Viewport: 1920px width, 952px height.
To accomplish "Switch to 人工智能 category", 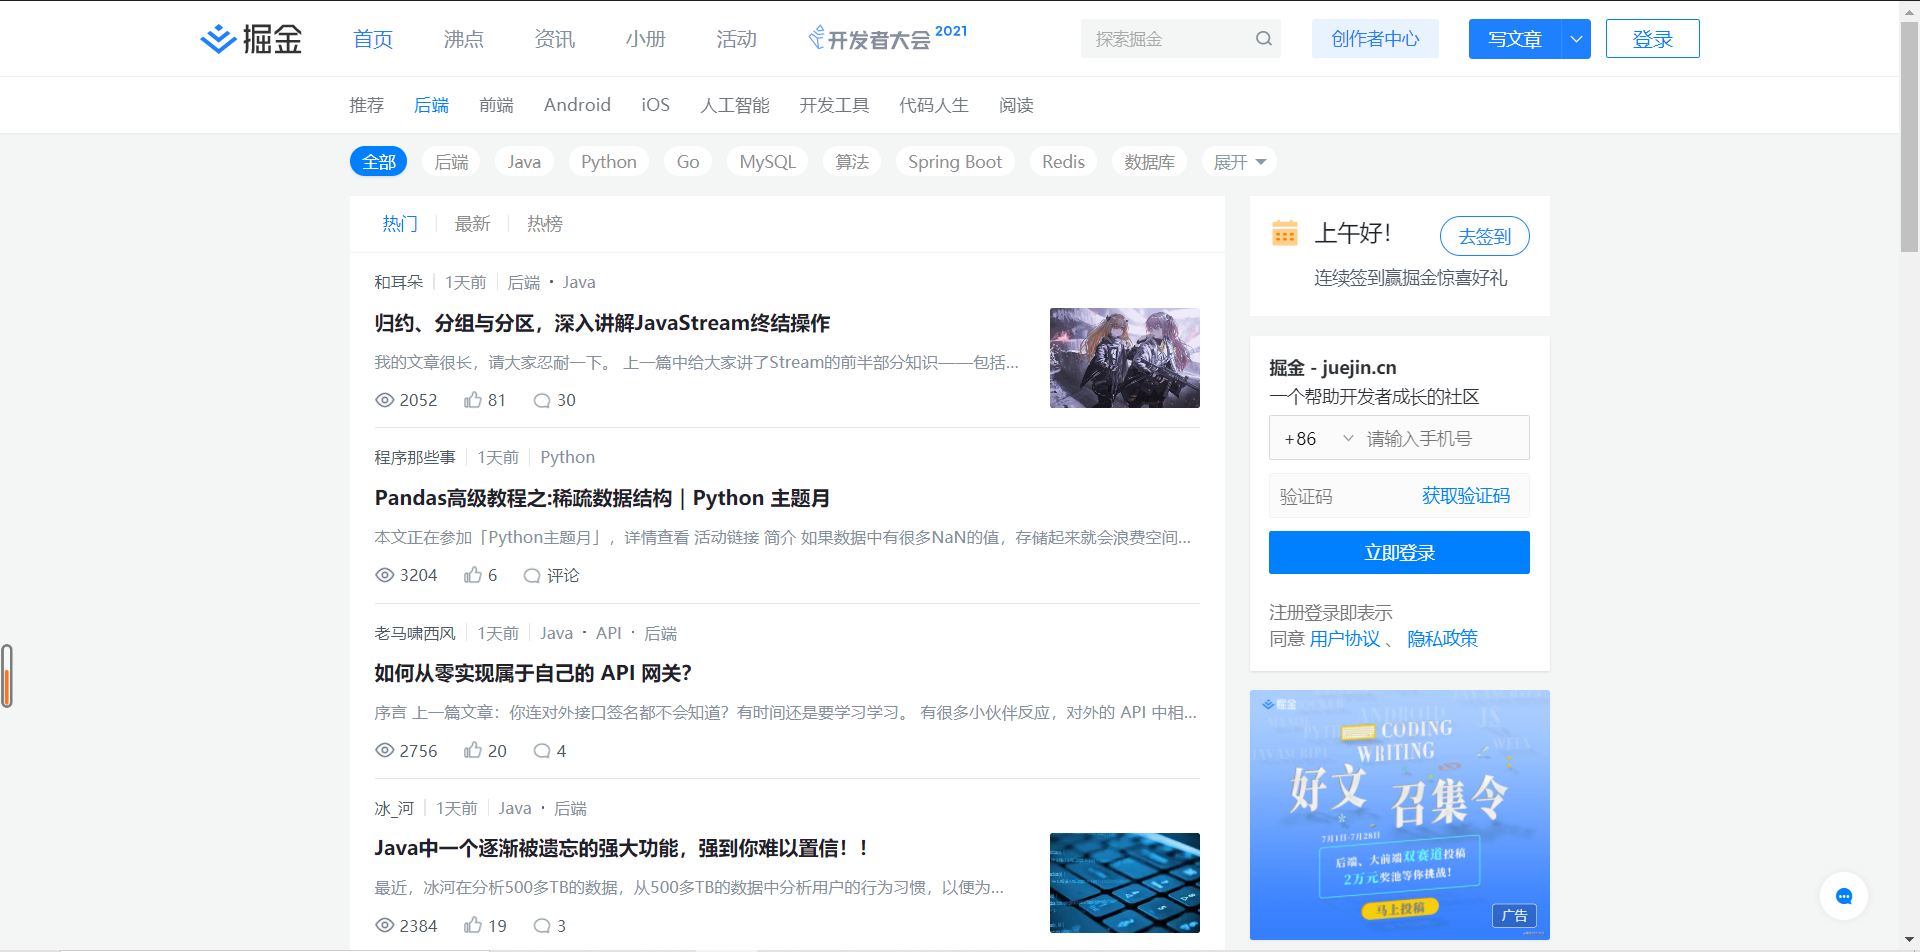I will 735,105.
